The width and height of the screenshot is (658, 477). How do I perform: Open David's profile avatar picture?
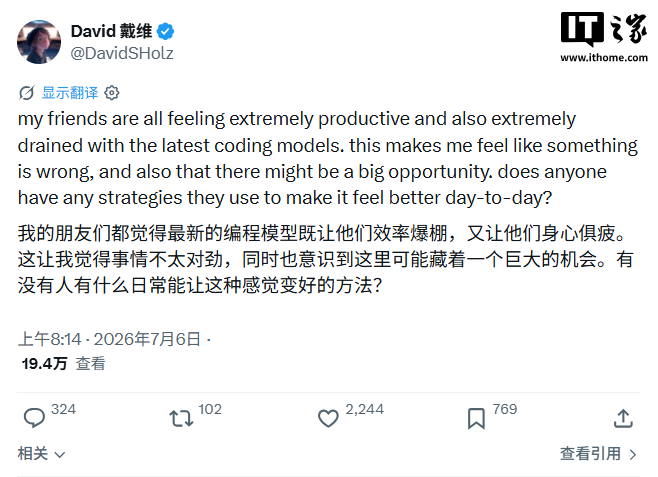pyautogui.click(x=39, y=42)
